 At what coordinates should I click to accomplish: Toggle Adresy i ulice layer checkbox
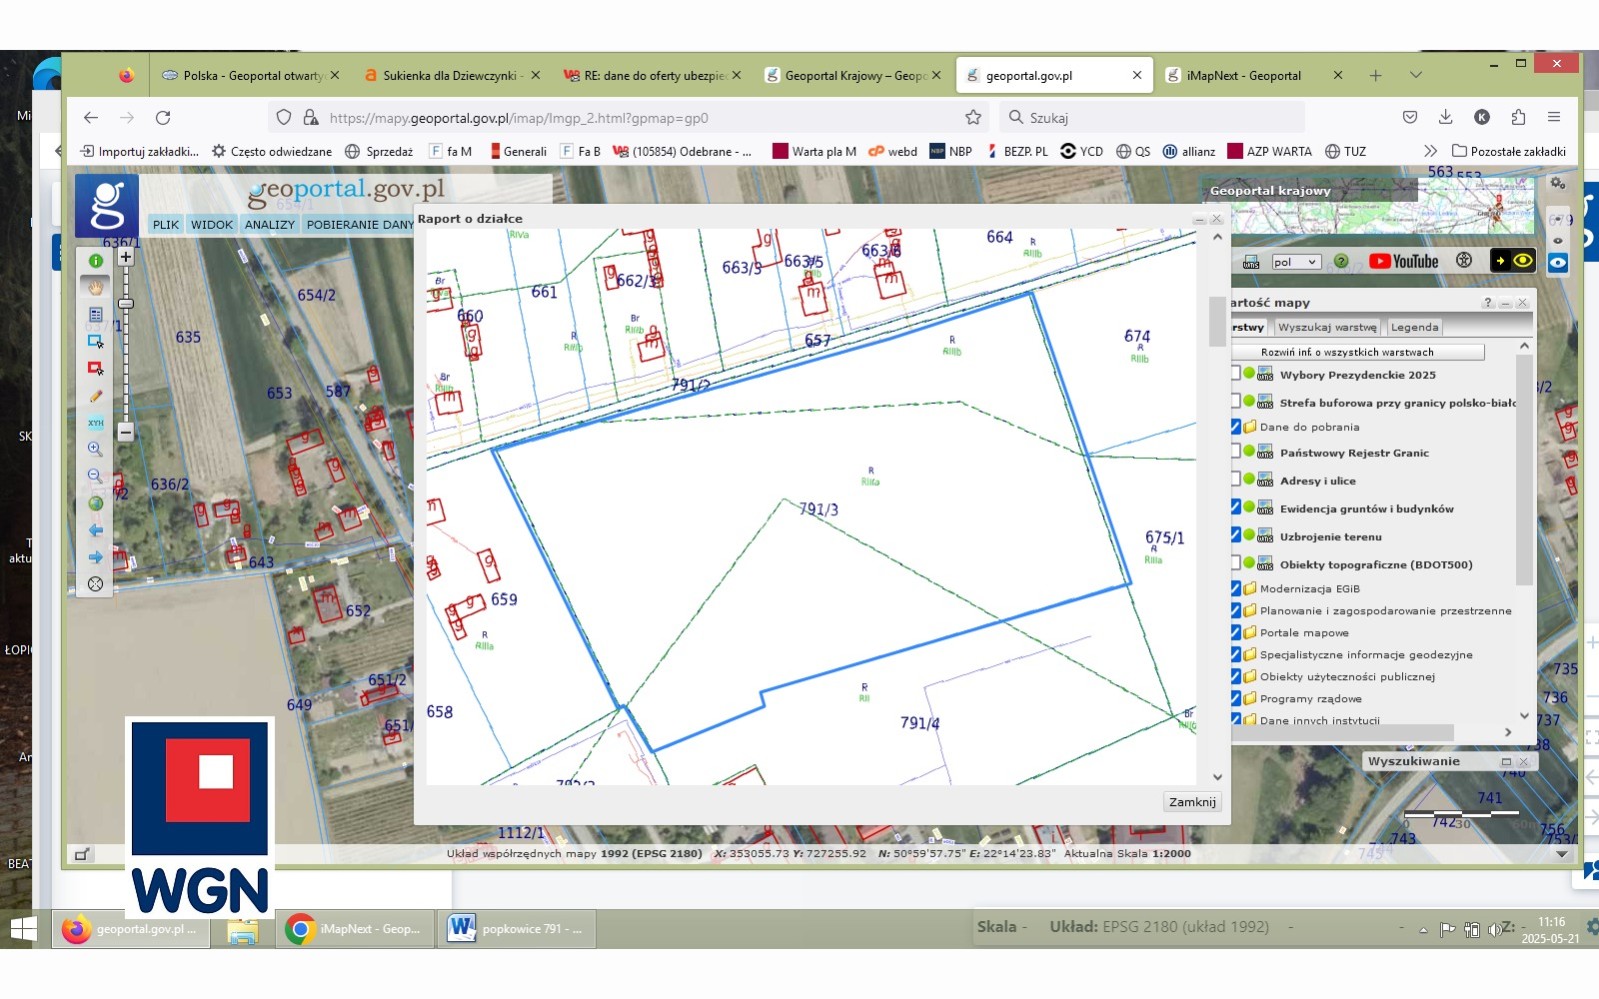pos(1236,480)
